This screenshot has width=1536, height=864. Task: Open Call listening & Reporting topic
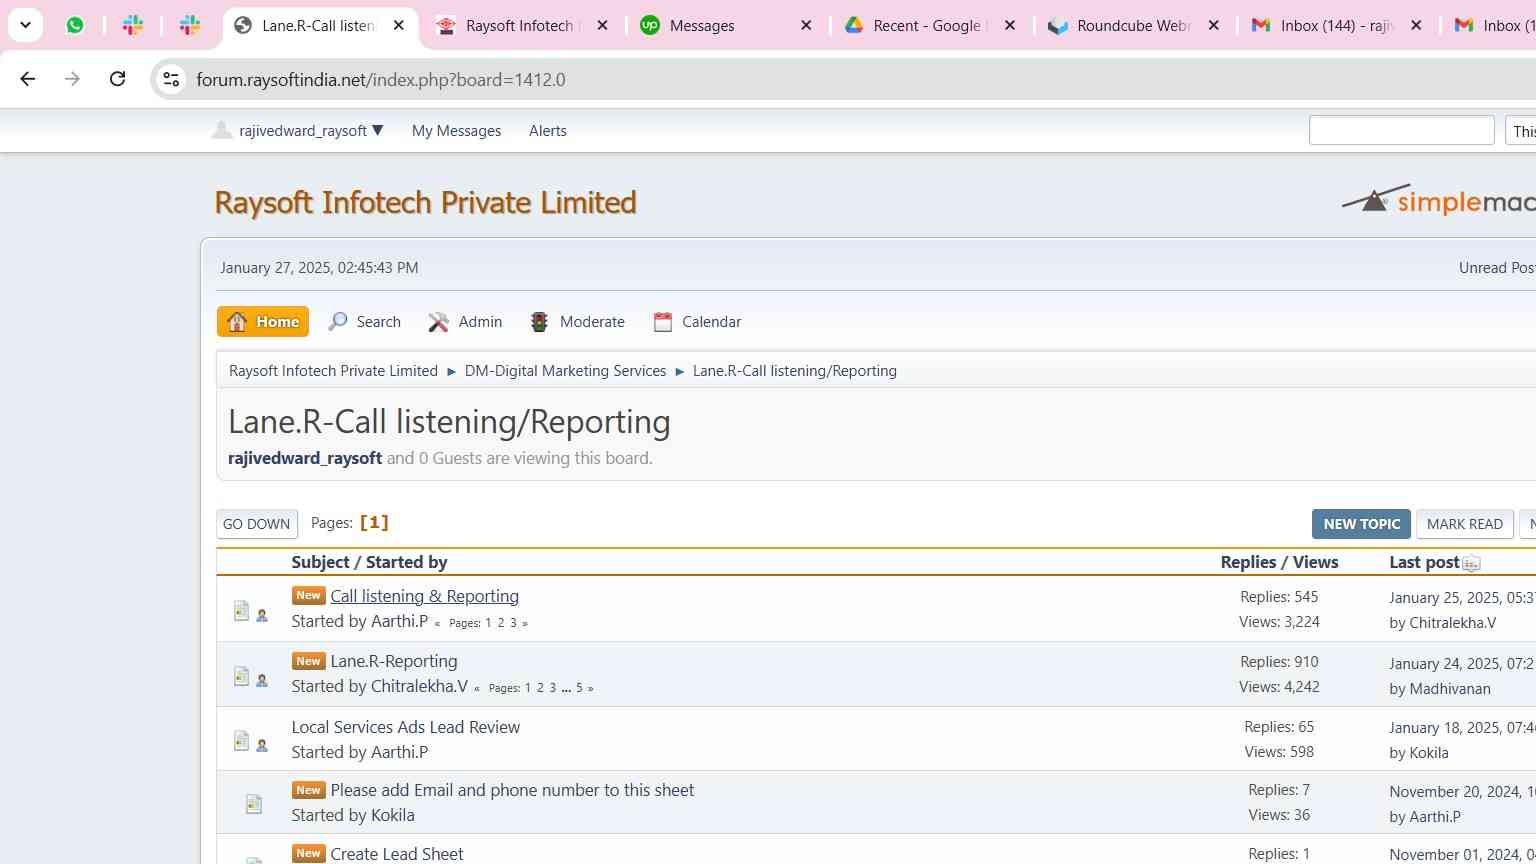tap(424, 596)
